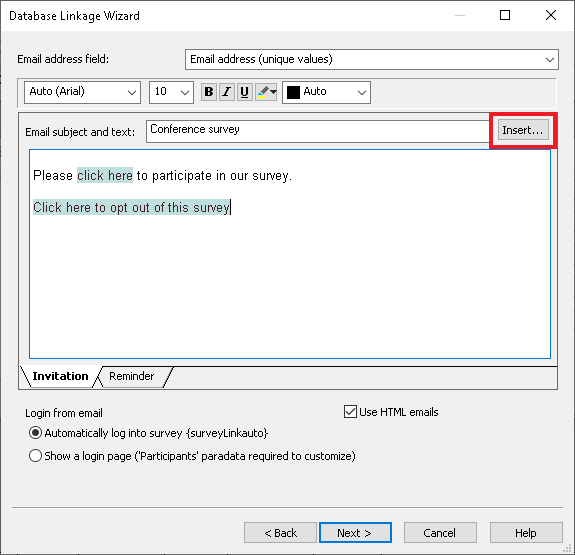Open the Auto text color dropdown
Image resolution: width=575 pixels, height=555 pixels.
pyautogui.click(x=326, y=92)
